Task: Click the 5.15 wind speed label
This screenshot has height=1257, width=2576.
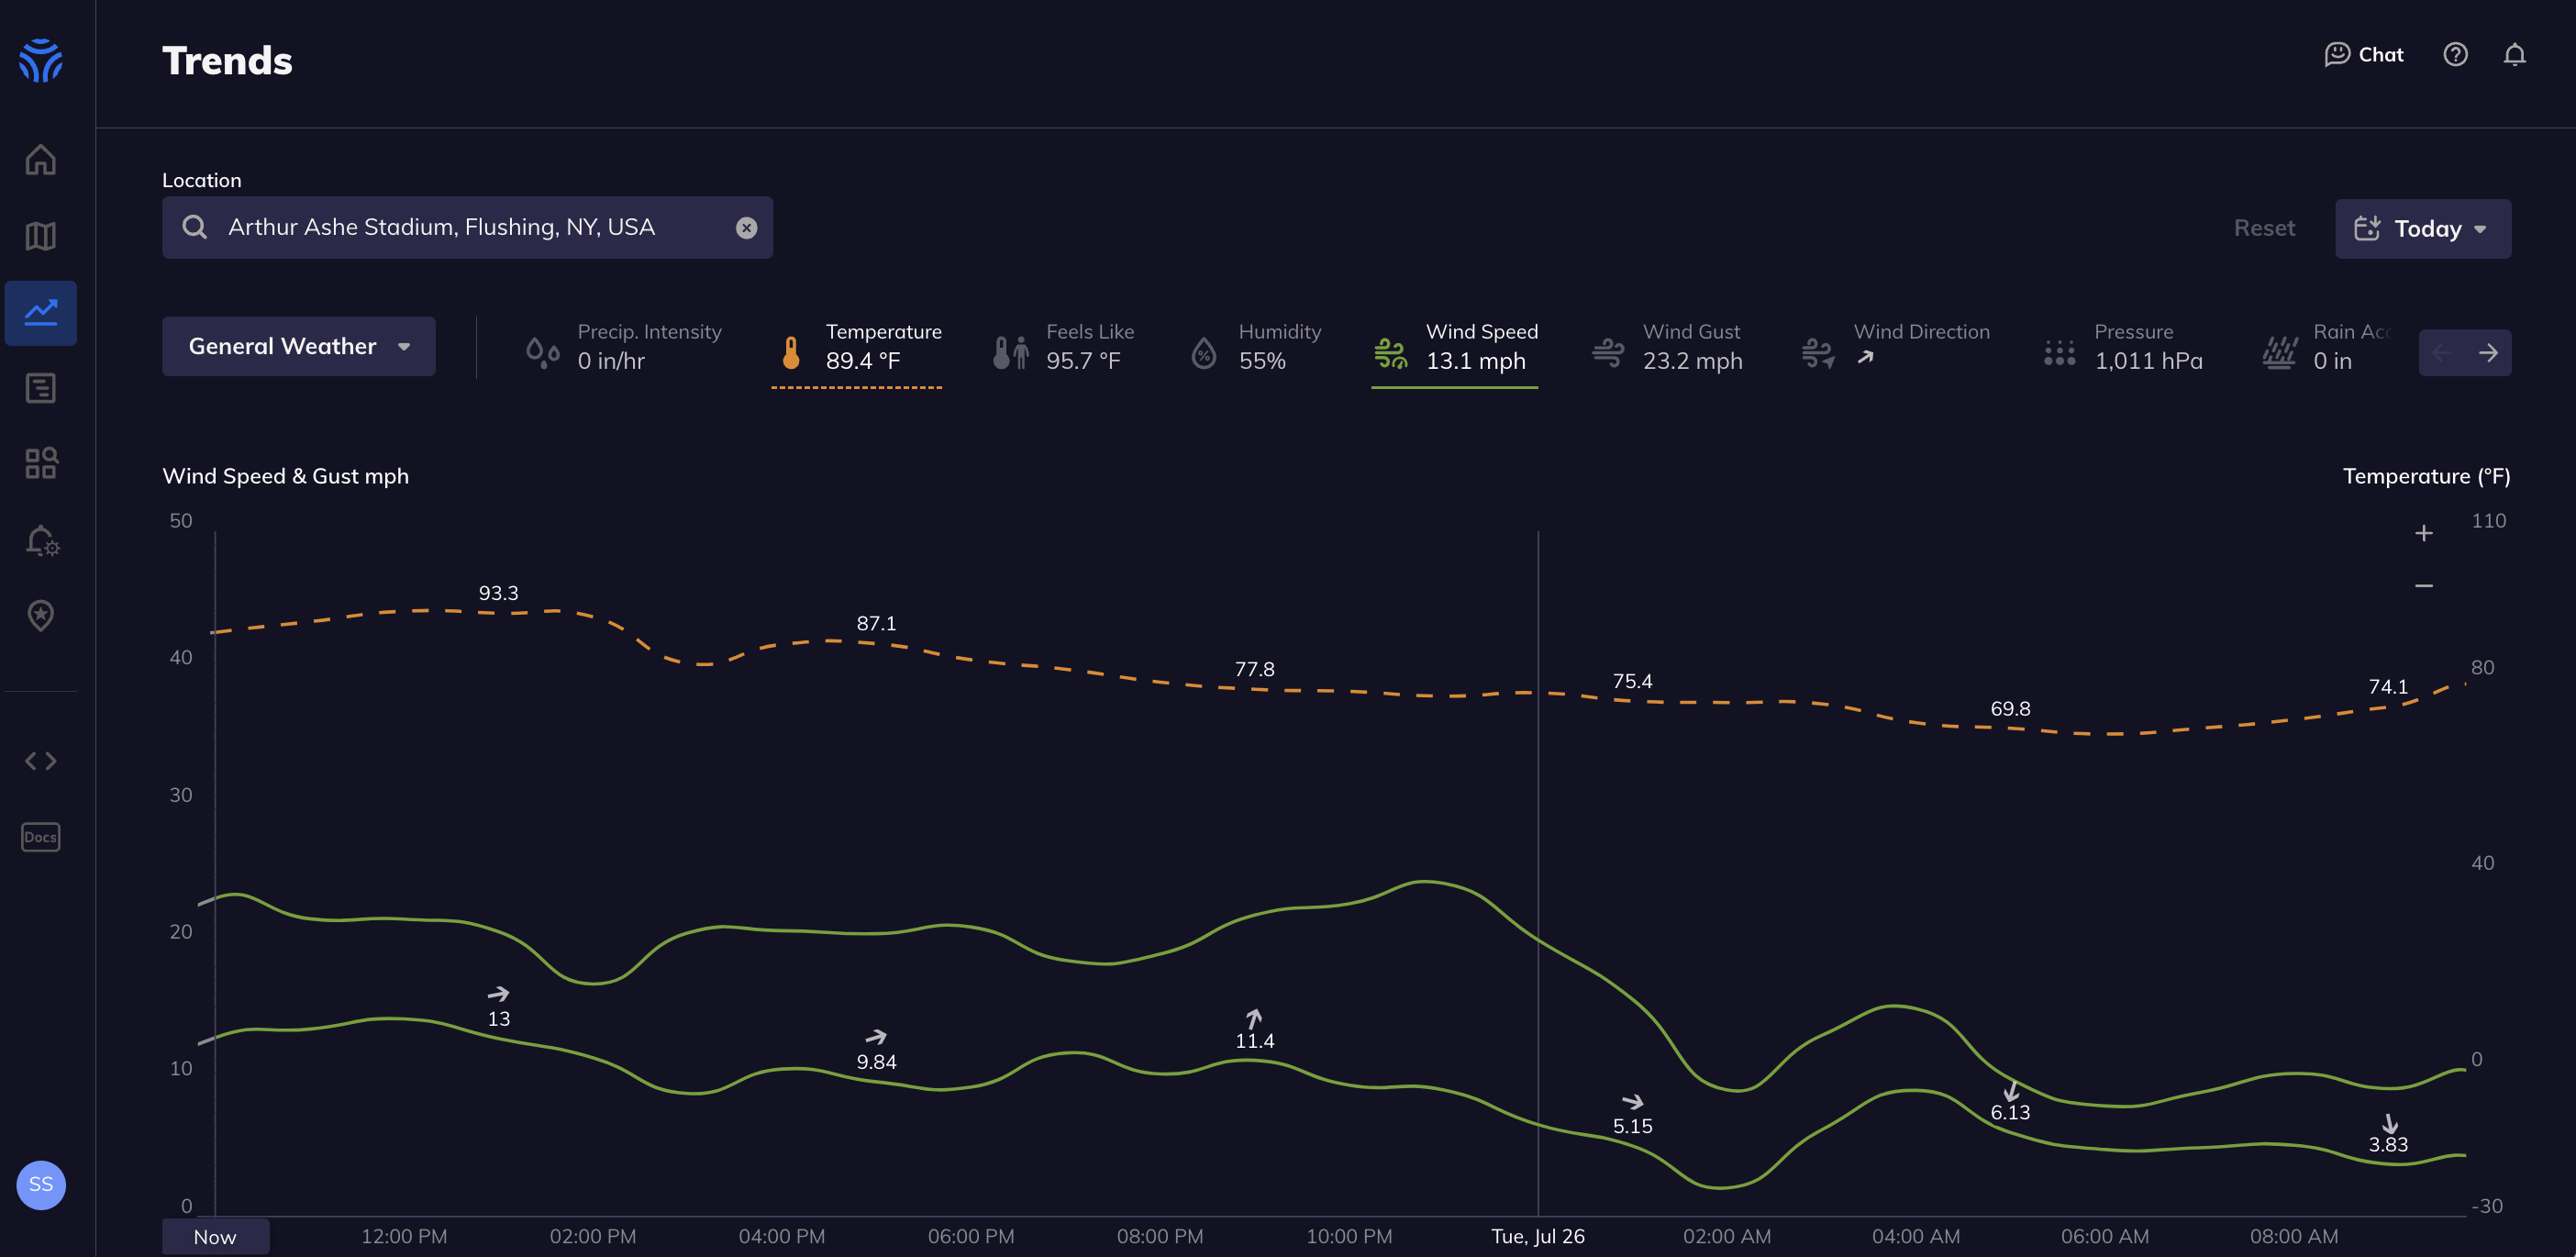Action: (x=1632, y=1126)
